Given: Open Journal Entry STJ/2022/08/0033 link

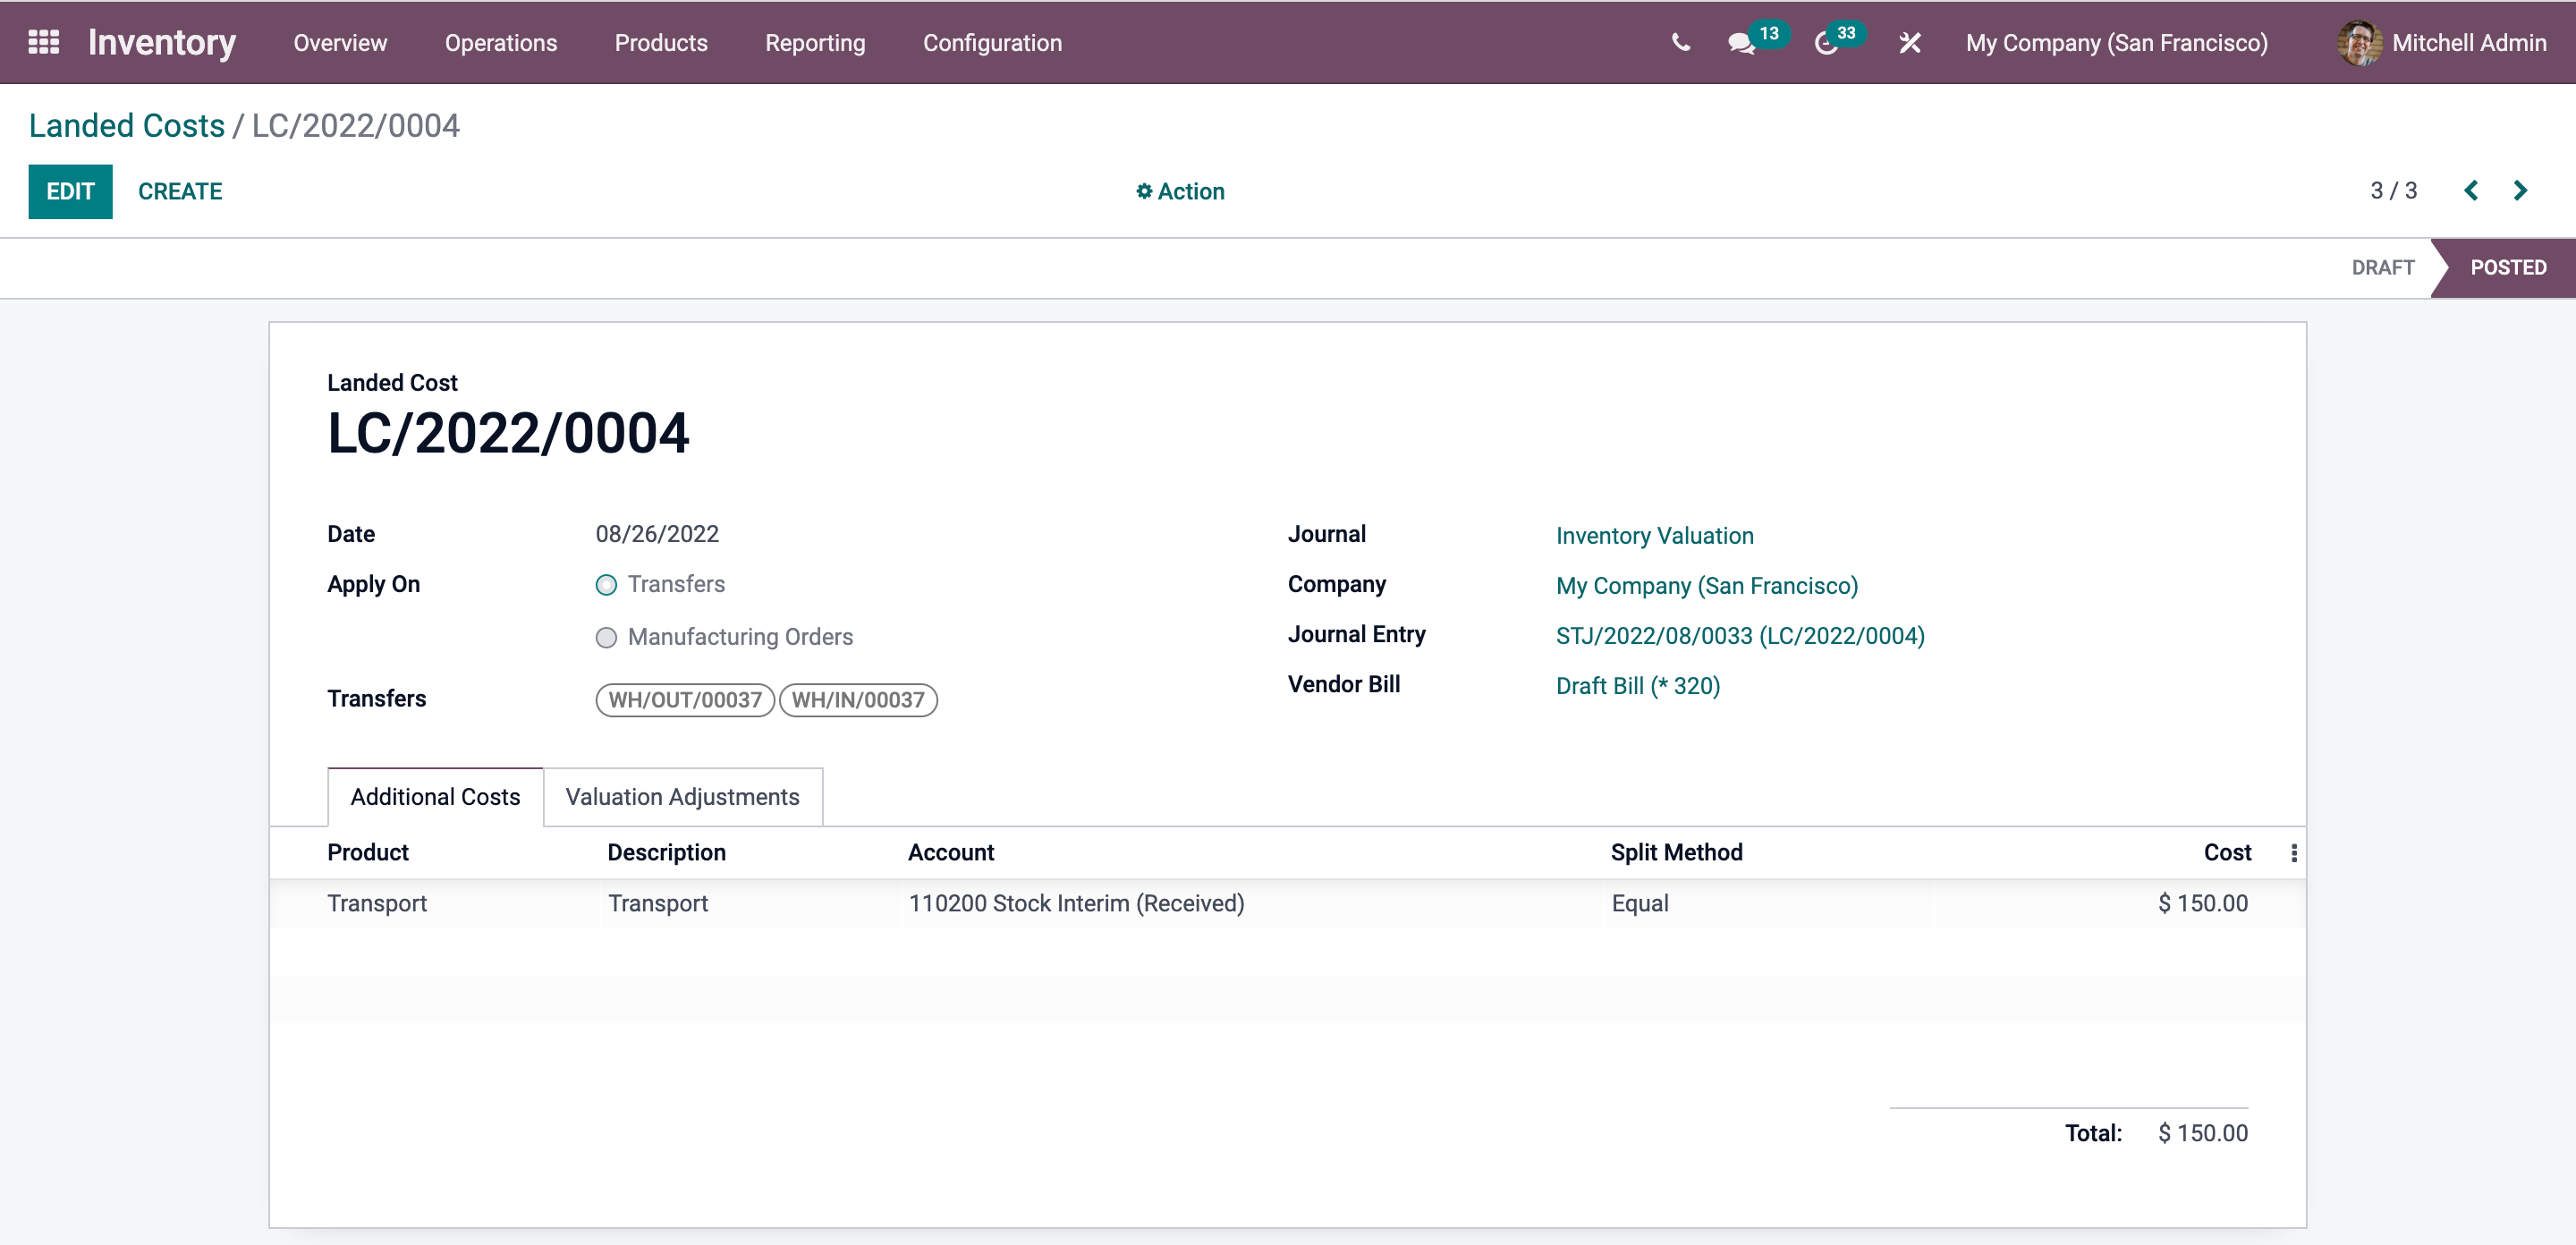Looking at the screenshot, I should pyautogui.click(x=1739, y=636).
